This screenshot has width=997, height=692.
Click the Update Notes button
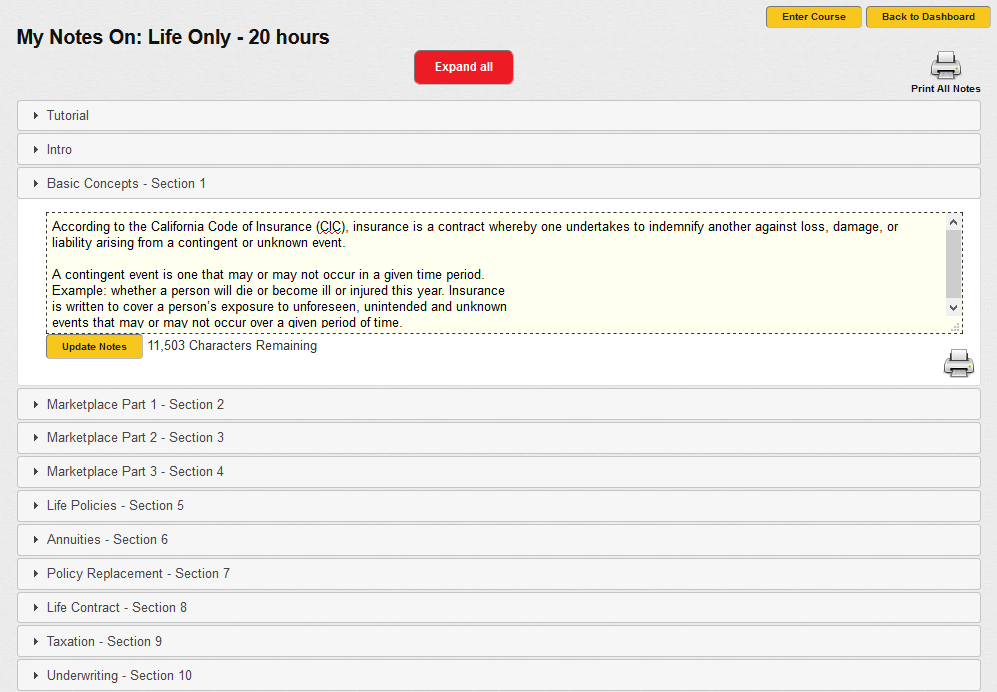[94, 346]
